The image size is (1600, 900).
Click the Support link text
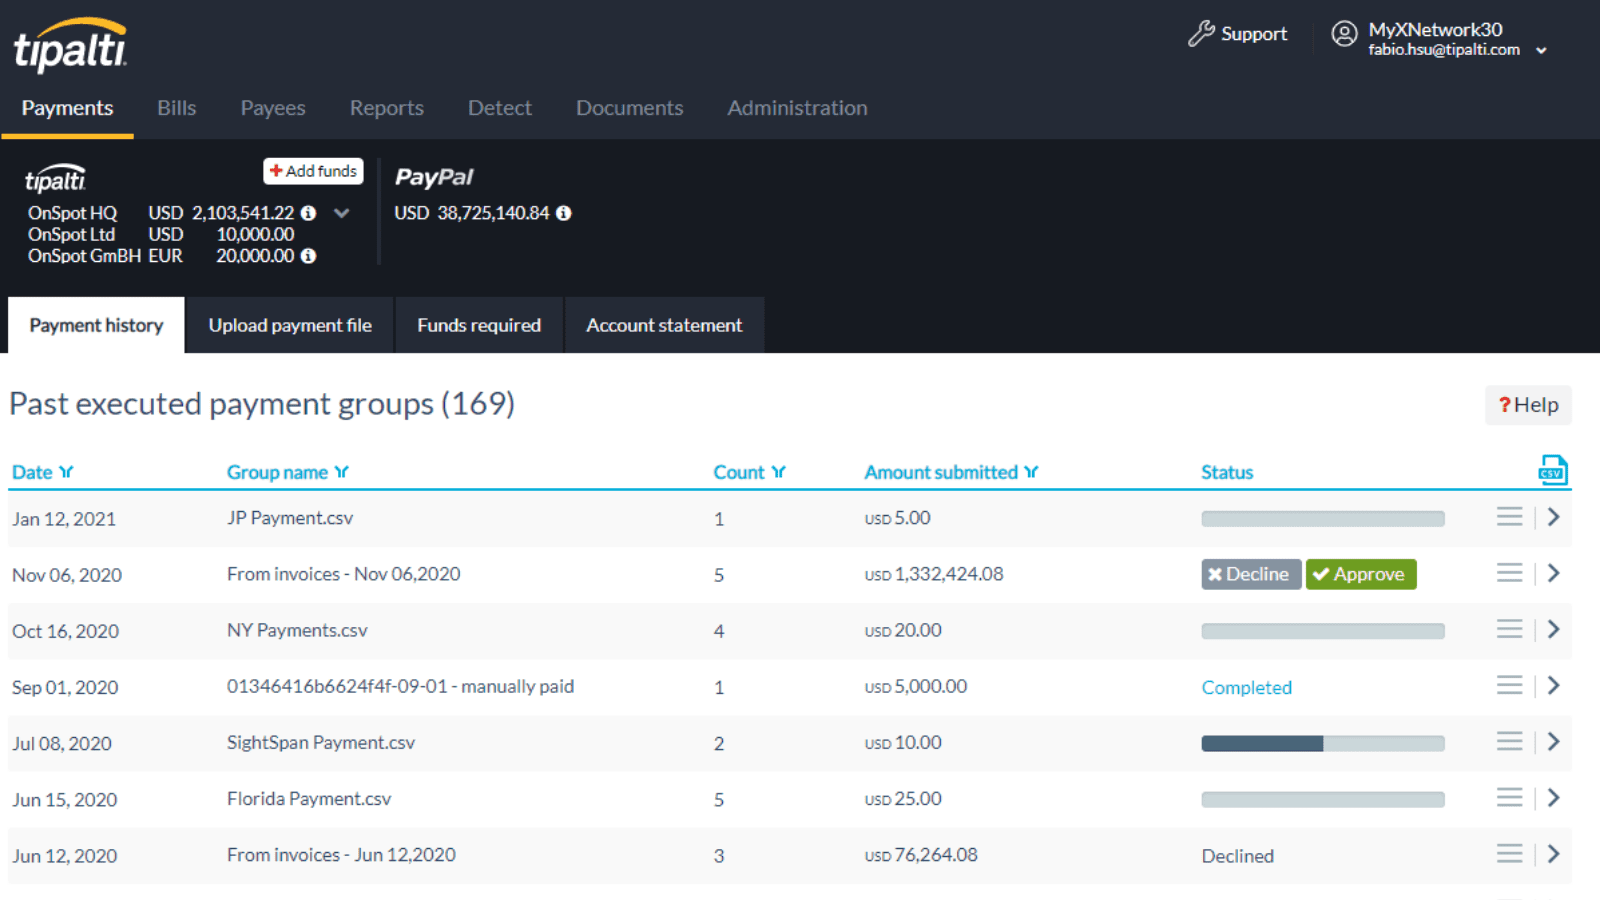(x=1254, y=34)
